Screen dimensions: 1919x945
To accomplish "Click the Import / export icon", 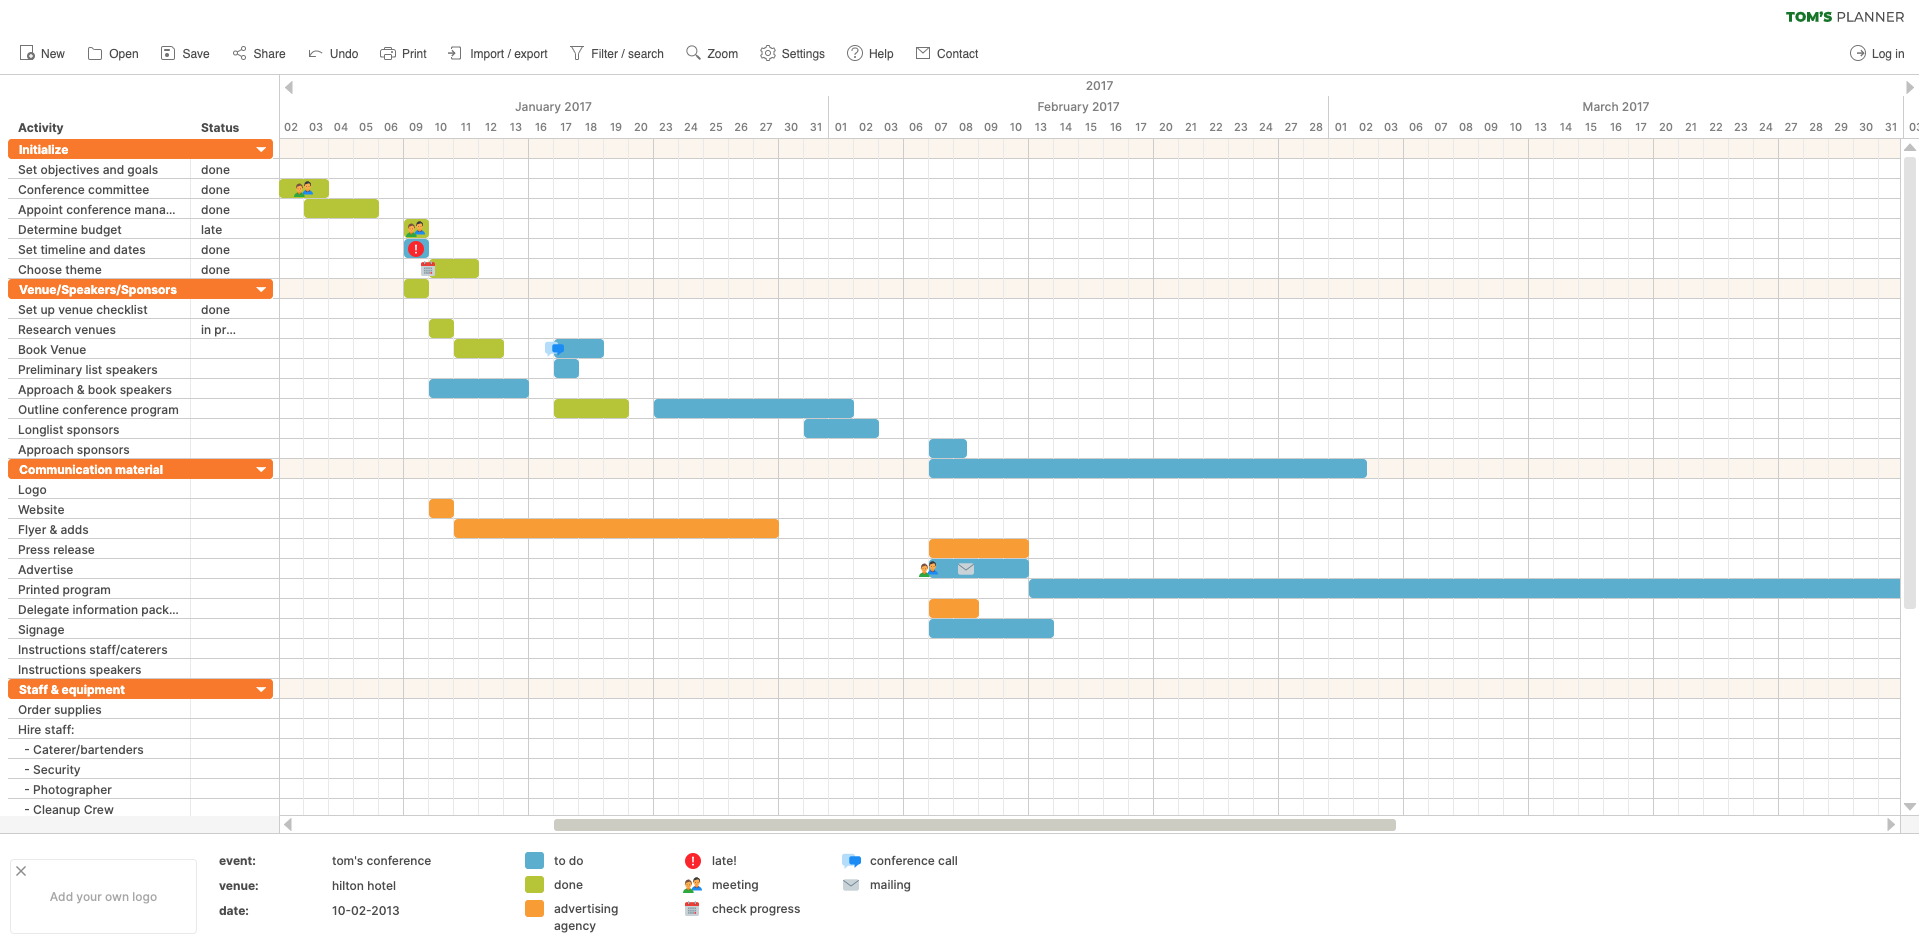I will (x=455, y=53).
